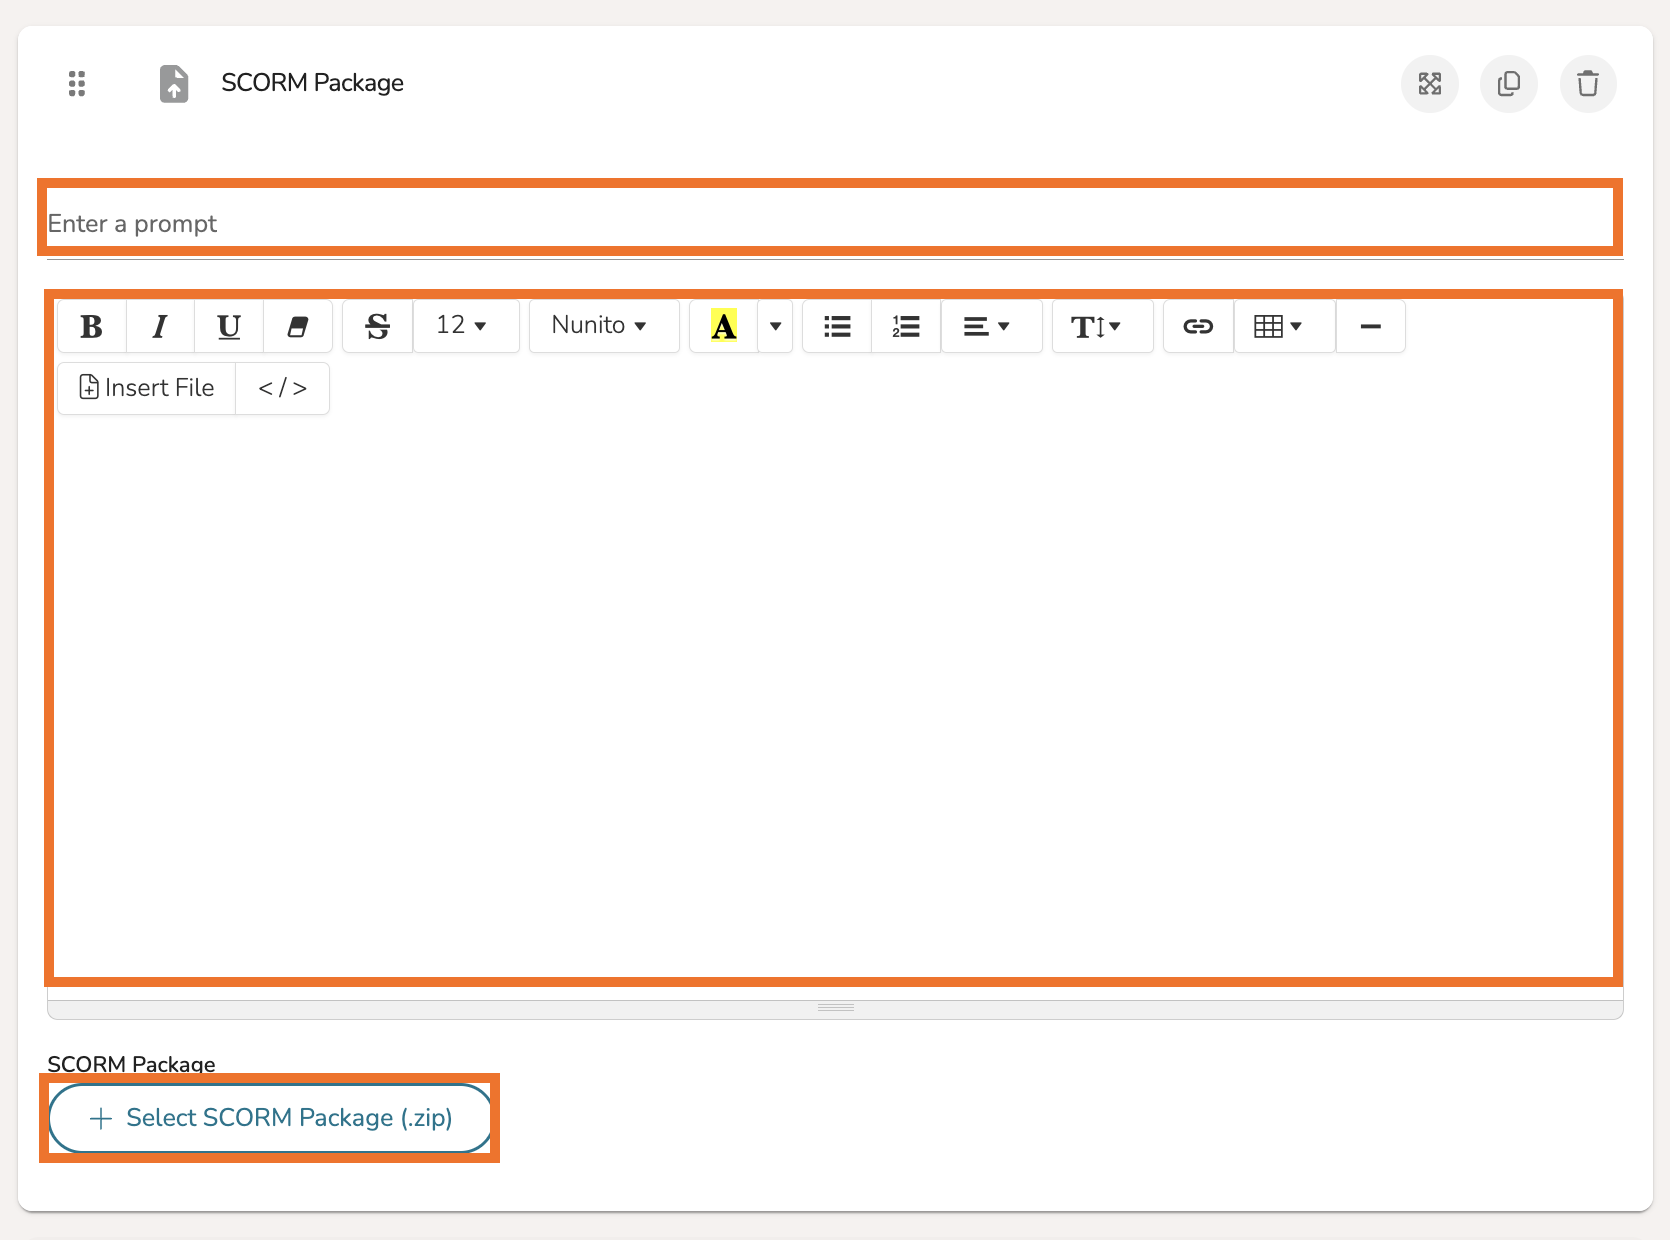Open the line height dropdown

(1096, 326)
